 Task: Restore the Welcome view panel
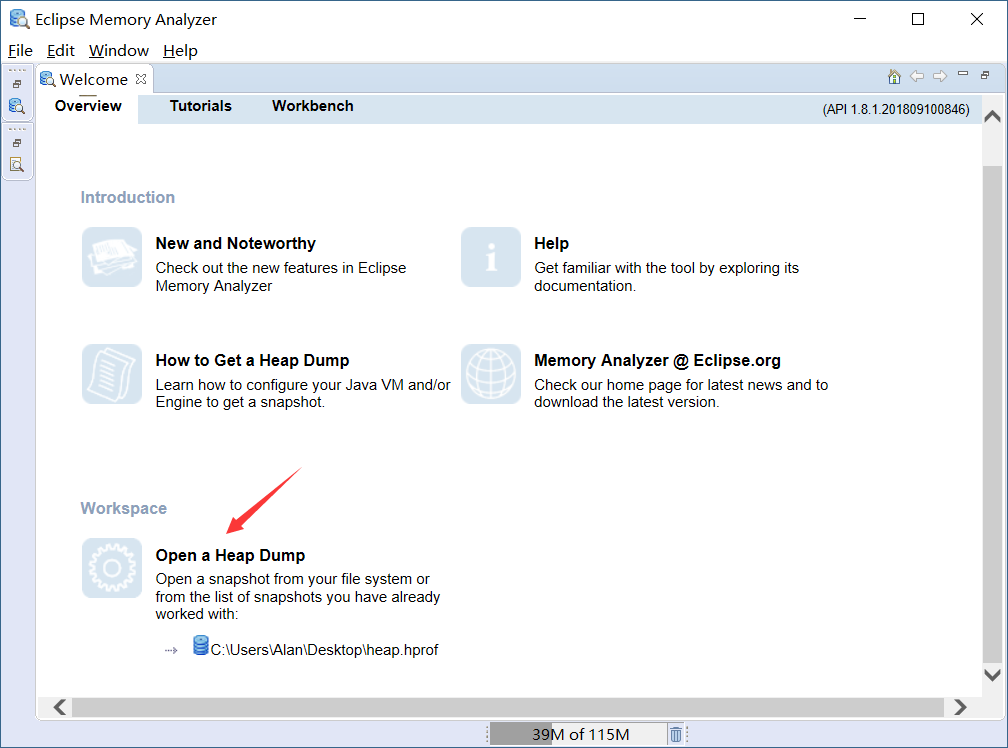coord(985,75)
